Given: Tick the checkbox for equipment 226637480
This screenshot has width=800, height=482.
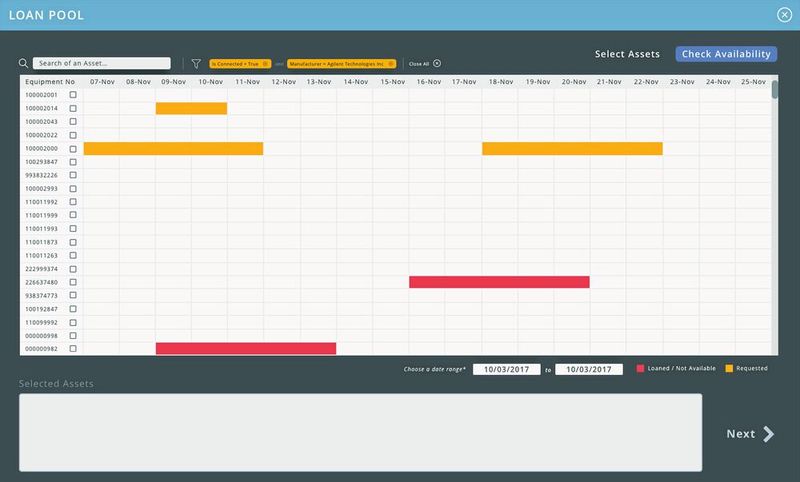Looking at the screenshot, I should pyautogui.click(x=73, y=282).
